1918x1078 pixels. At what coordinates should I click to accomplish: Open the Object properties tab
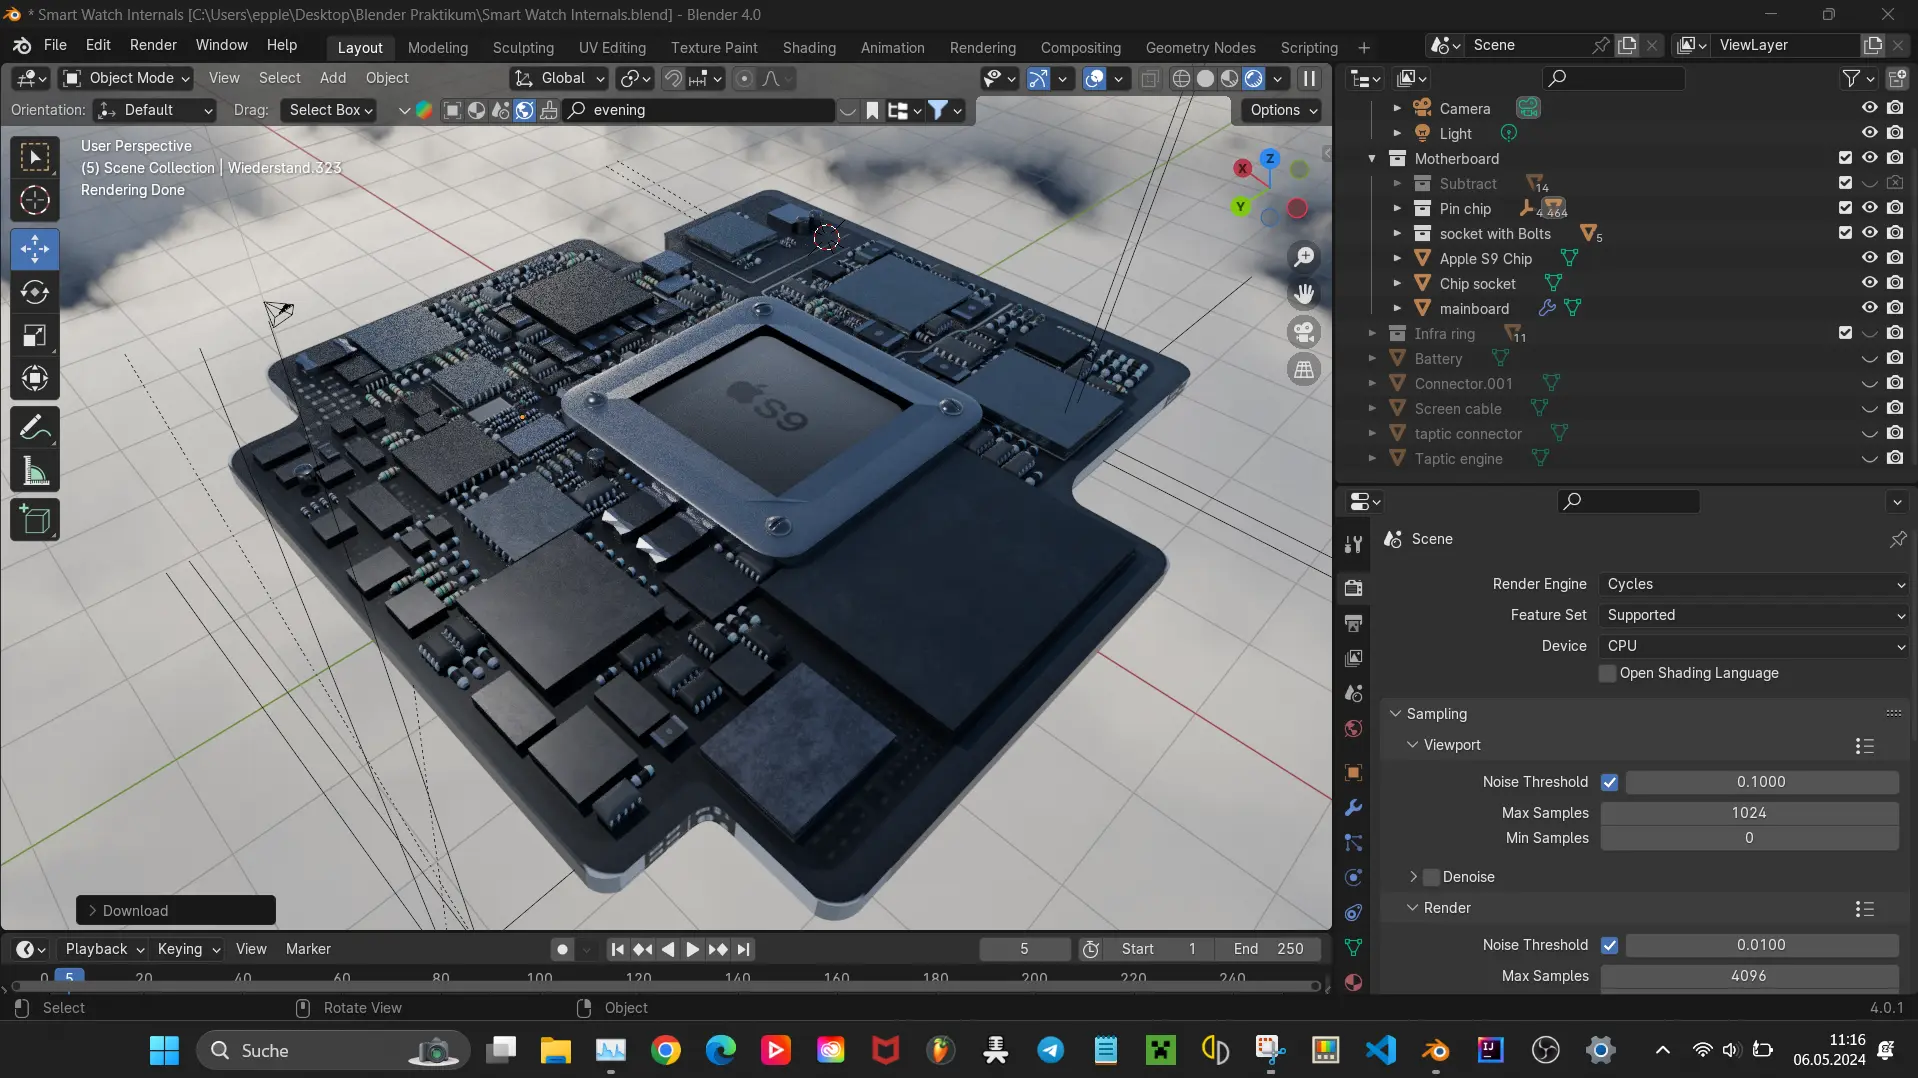(1354, 773)
